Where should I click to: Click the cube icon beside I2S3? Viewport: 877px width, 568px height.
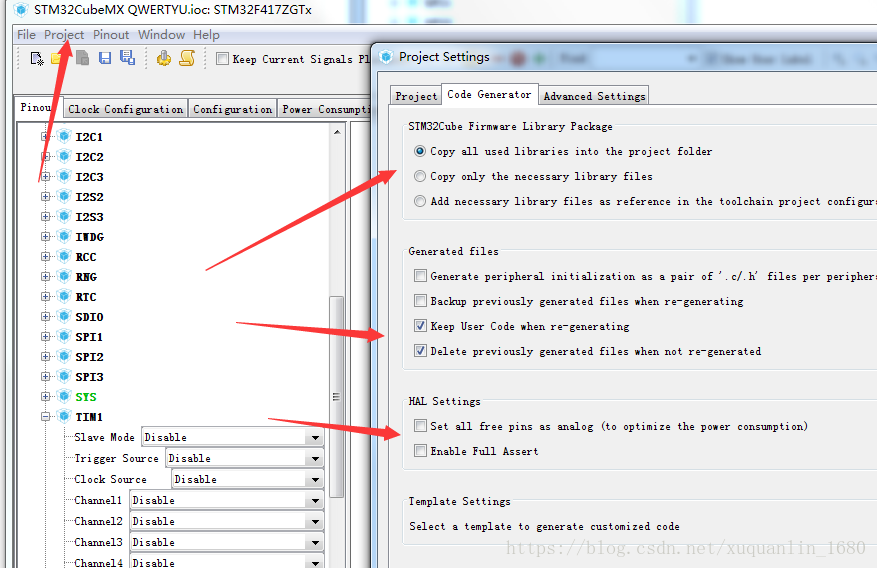tap(64, 216)
